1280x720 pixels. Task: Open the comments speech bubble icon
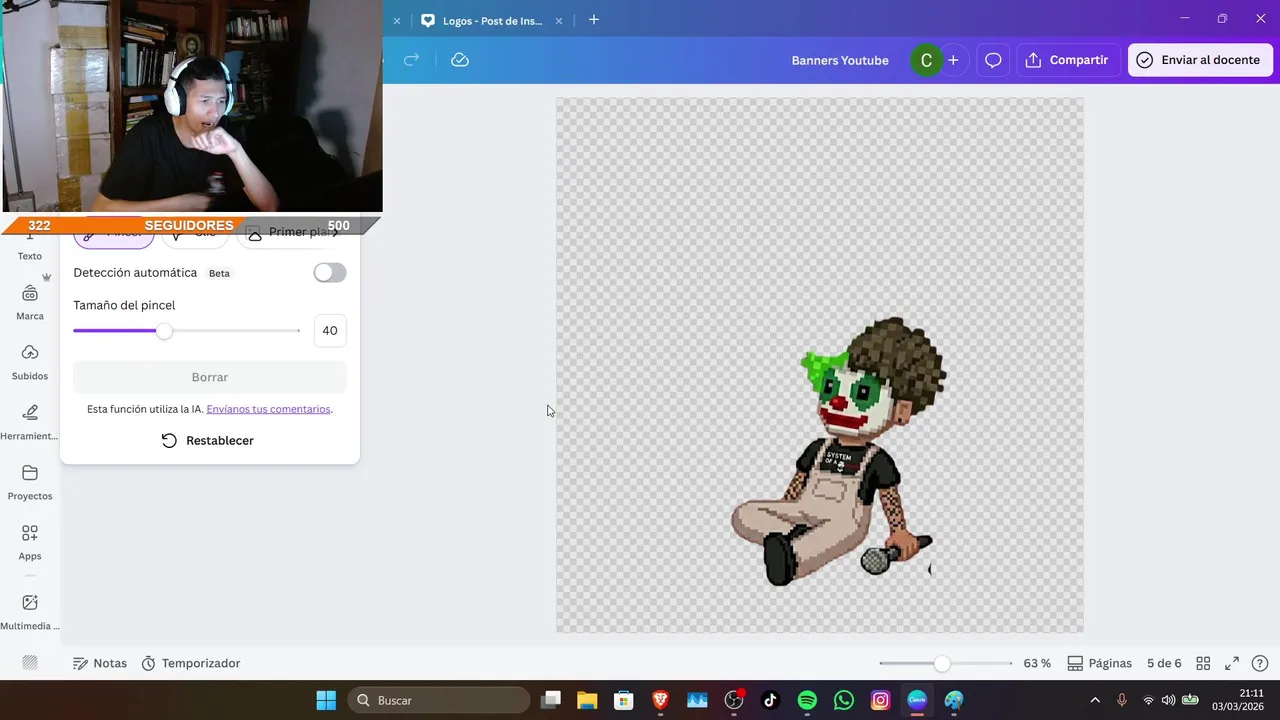(993, 60)
